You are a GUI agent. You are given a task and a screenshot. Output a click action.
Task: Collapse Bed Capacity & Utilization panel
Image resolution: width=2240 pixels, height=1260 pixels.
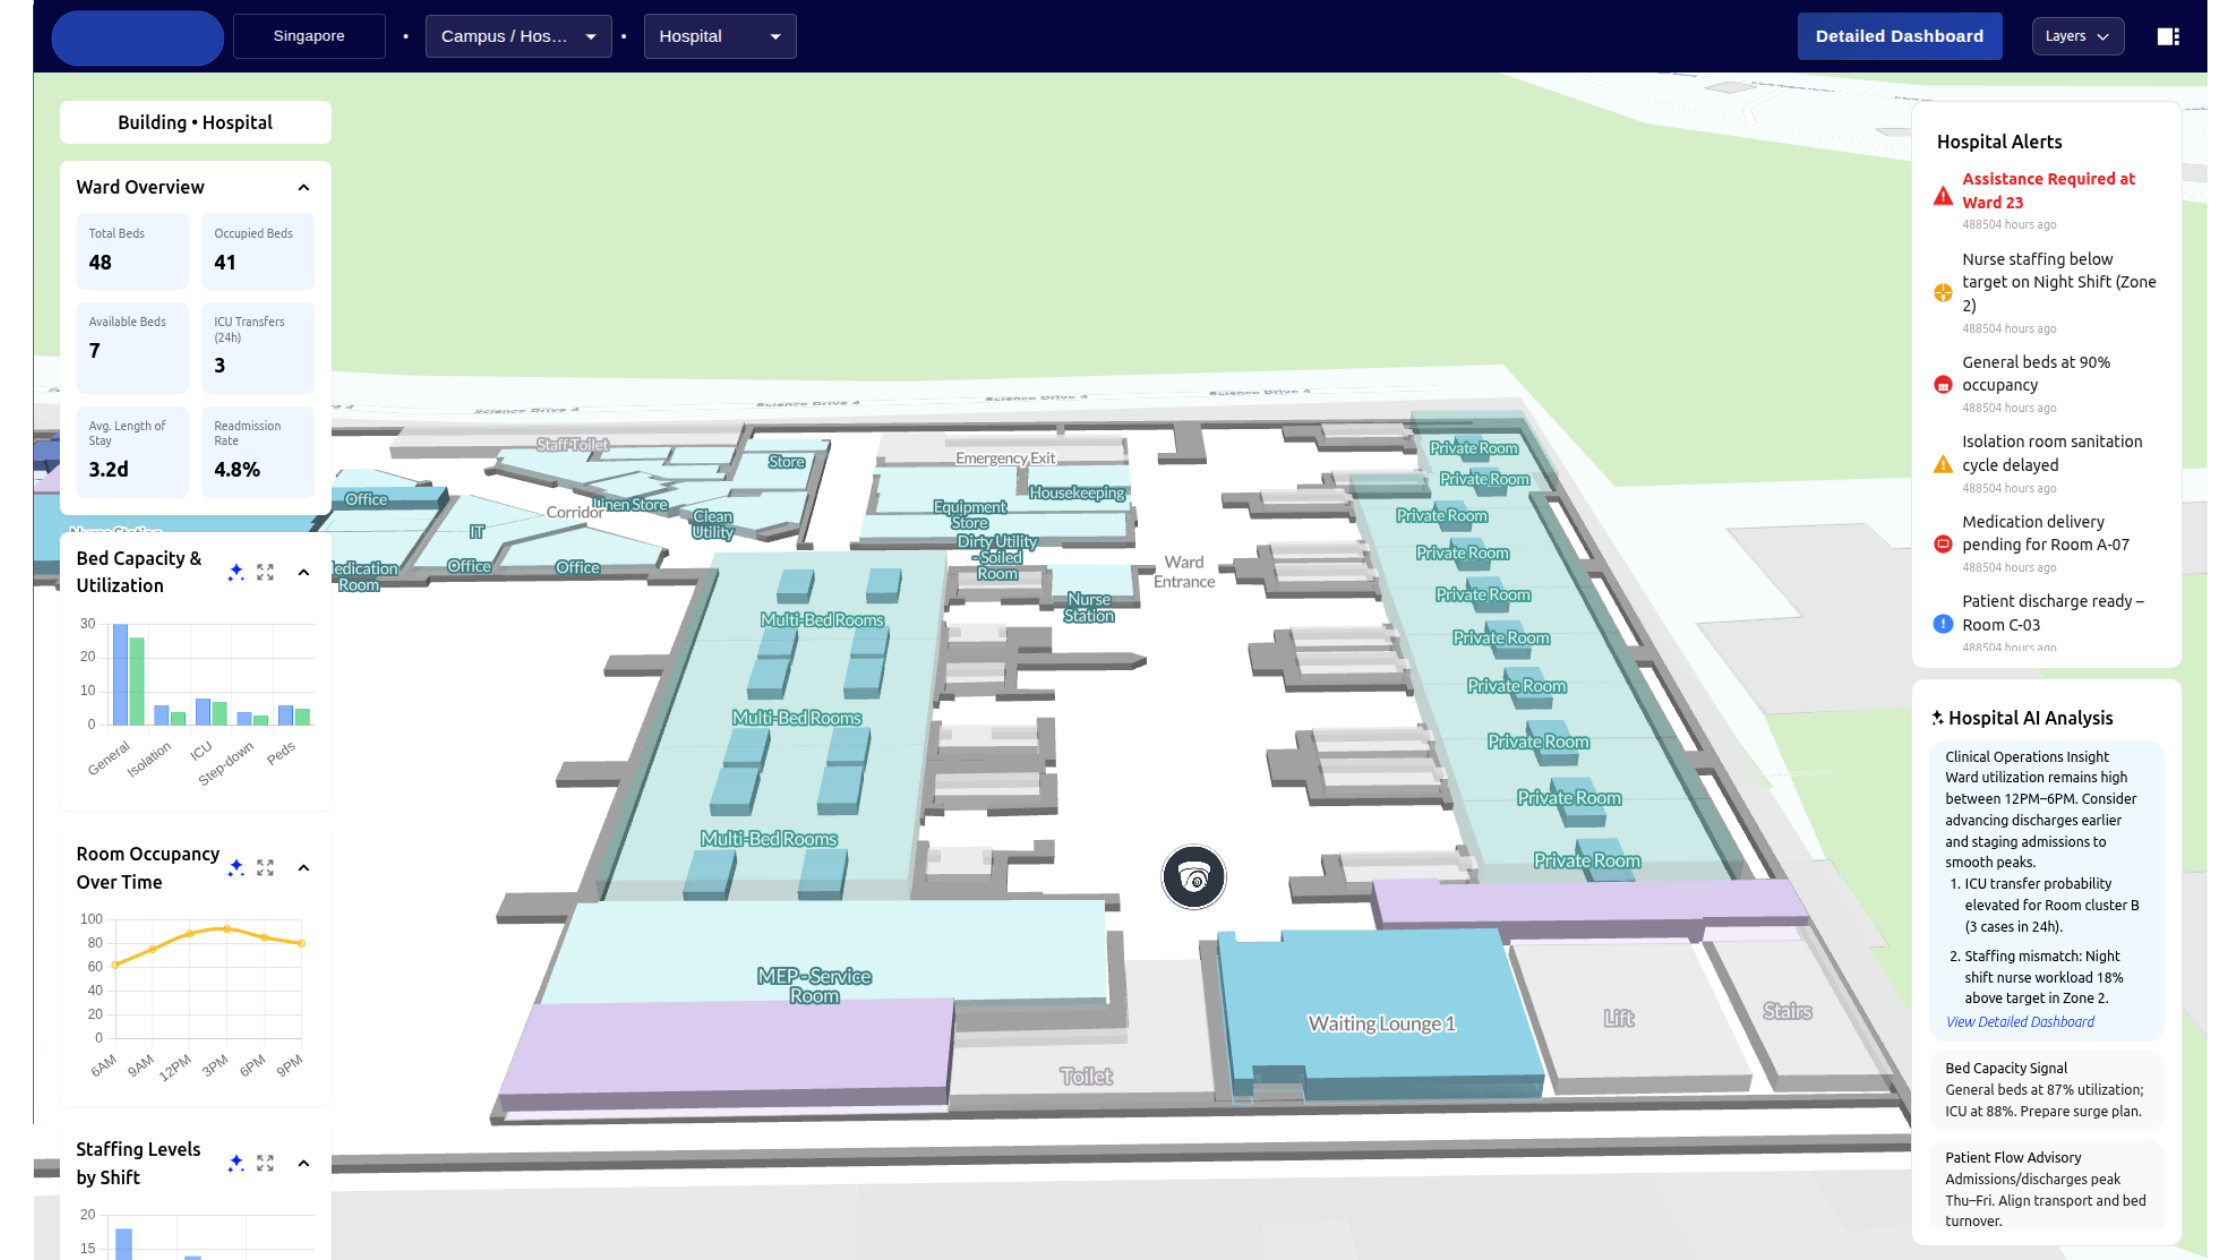pyautogui.click(x=304, y=572)
